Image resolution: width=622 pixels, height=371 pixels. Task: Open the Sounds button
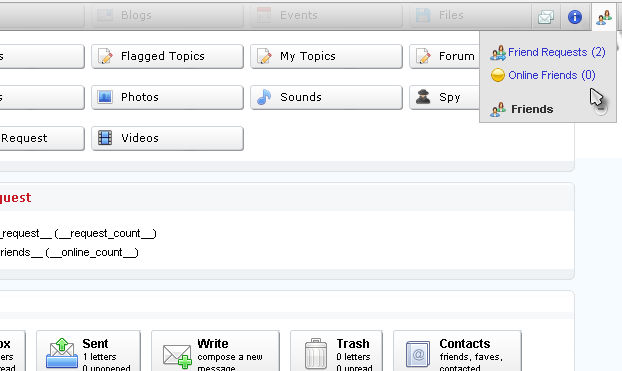click(x=326, y=97)
